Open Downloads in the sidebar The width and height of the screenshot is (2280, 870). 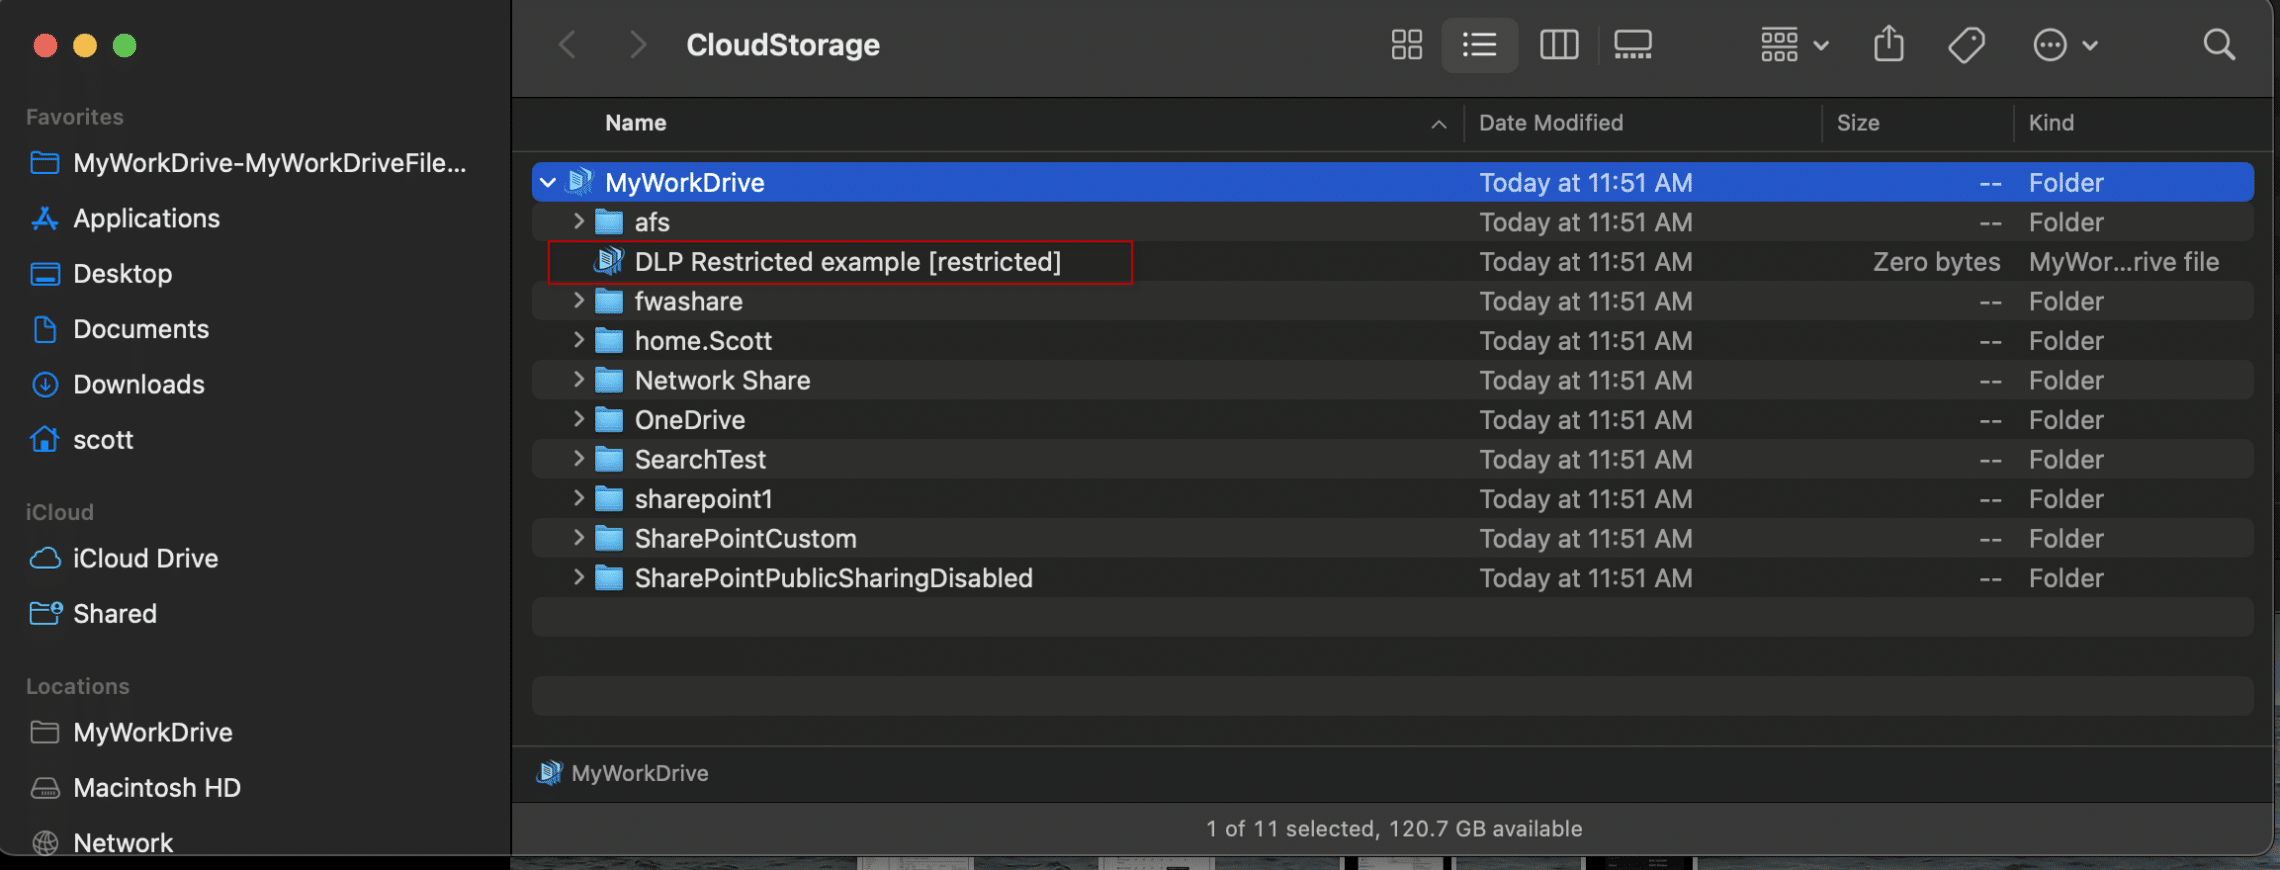(138, 384)
